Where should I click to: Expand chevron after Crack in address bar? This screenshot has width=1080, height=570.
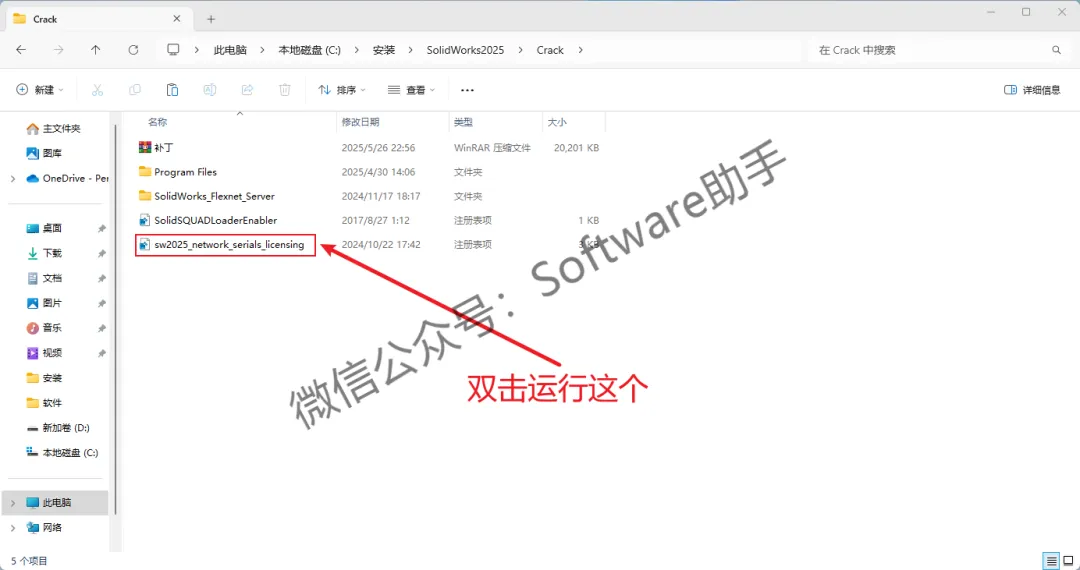(x=581, y=50)
